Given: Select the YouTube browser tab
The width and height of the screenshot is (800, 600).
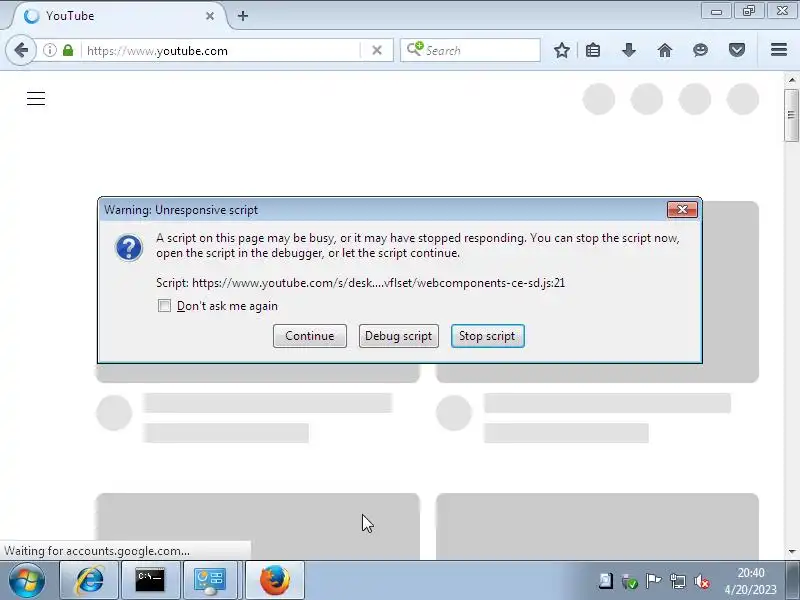Looking at the screenshot, I should coord(118,16).
